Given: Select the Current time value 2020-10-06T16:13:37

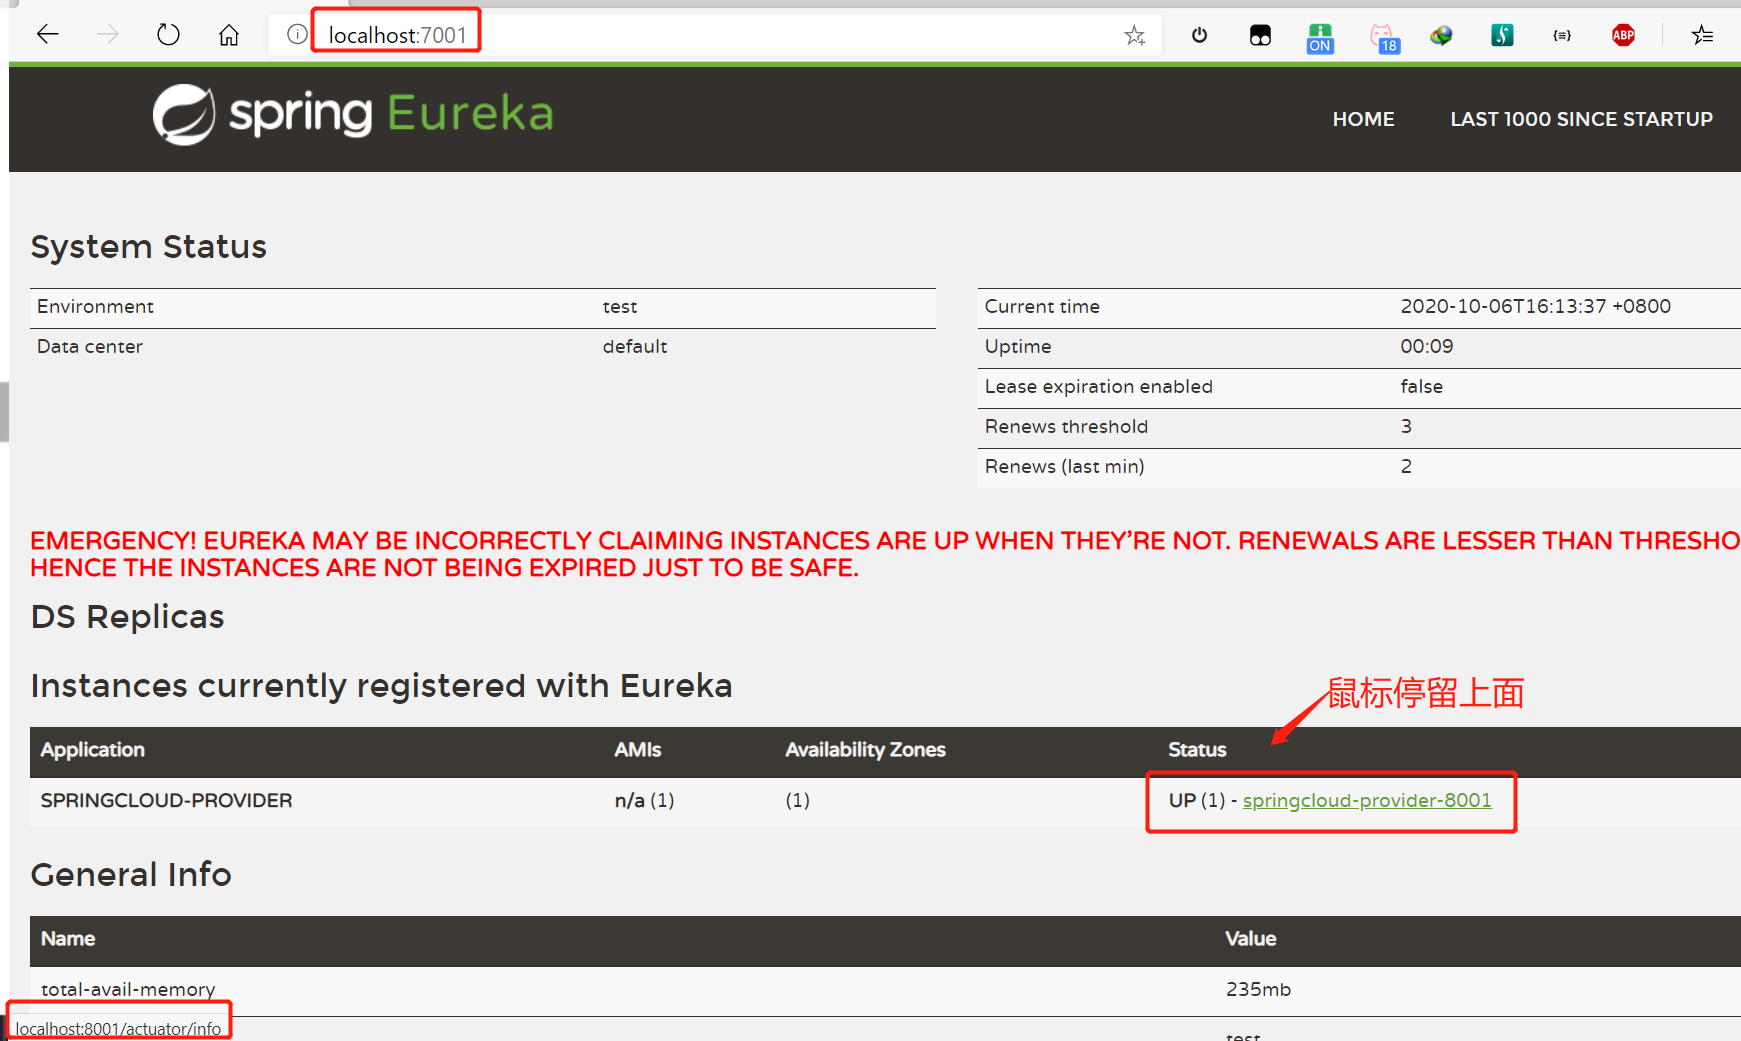Looking at the screenshot, I should pyautogui.click(x=1535, y=307).
